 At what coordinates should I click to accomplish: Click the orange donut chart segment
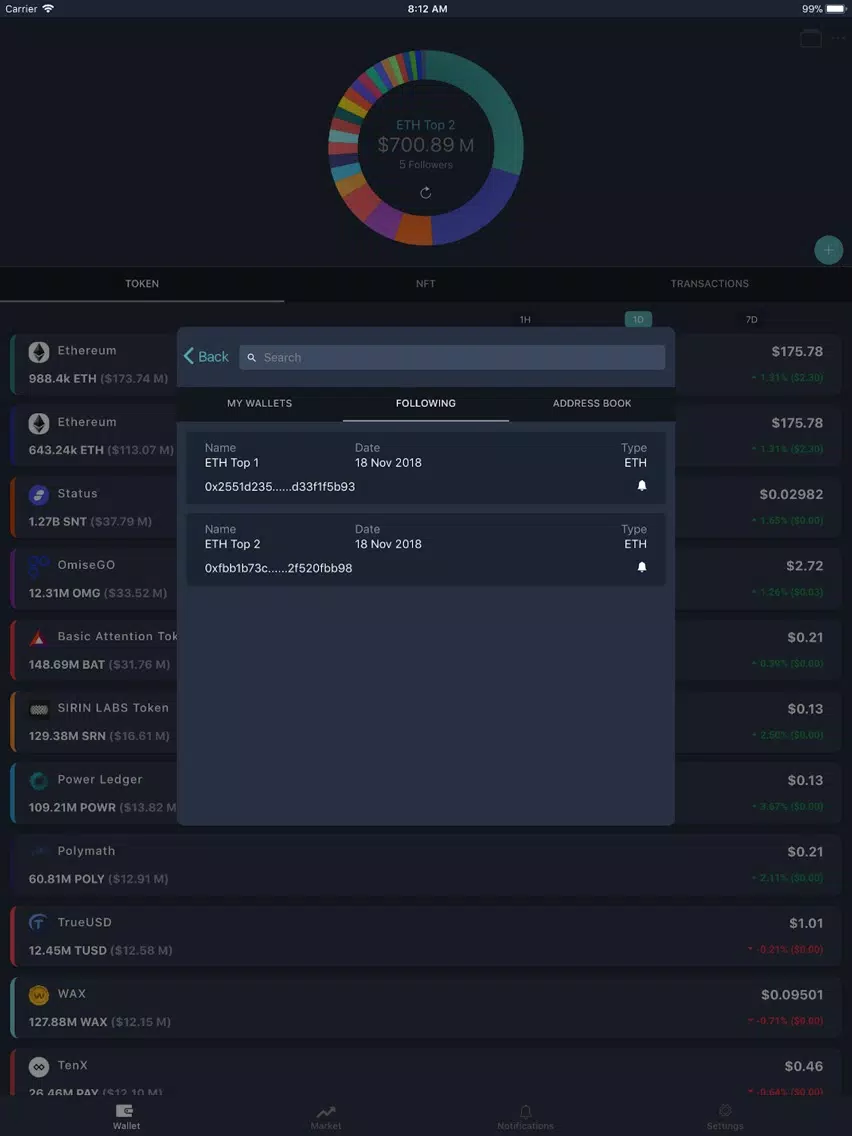click(x=414, y=230)
